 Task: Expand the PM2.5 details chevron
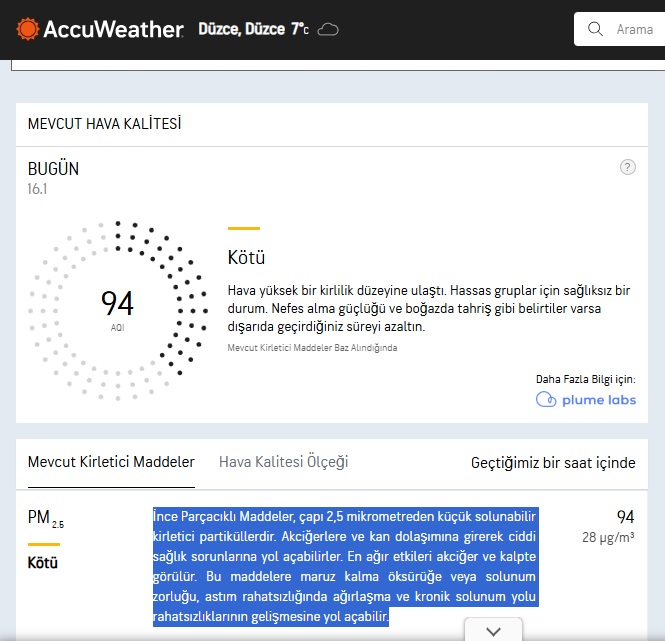(x=492, y=631)
